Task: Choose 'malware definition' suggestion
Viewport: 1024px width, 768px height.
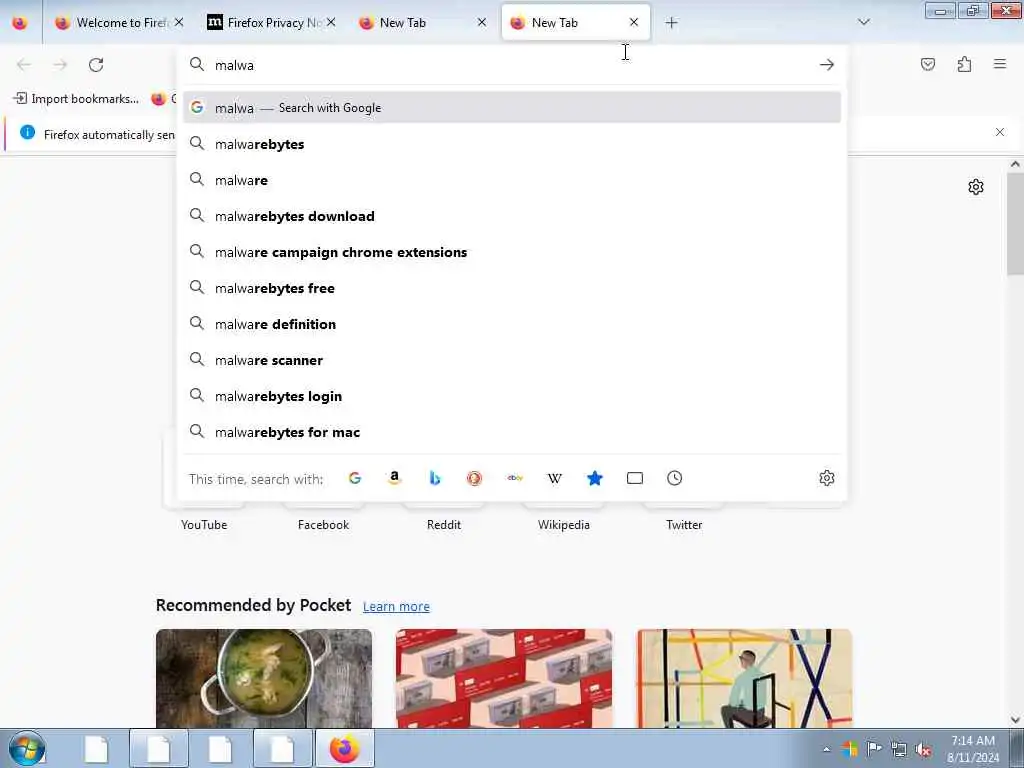Action: point(512,324)
